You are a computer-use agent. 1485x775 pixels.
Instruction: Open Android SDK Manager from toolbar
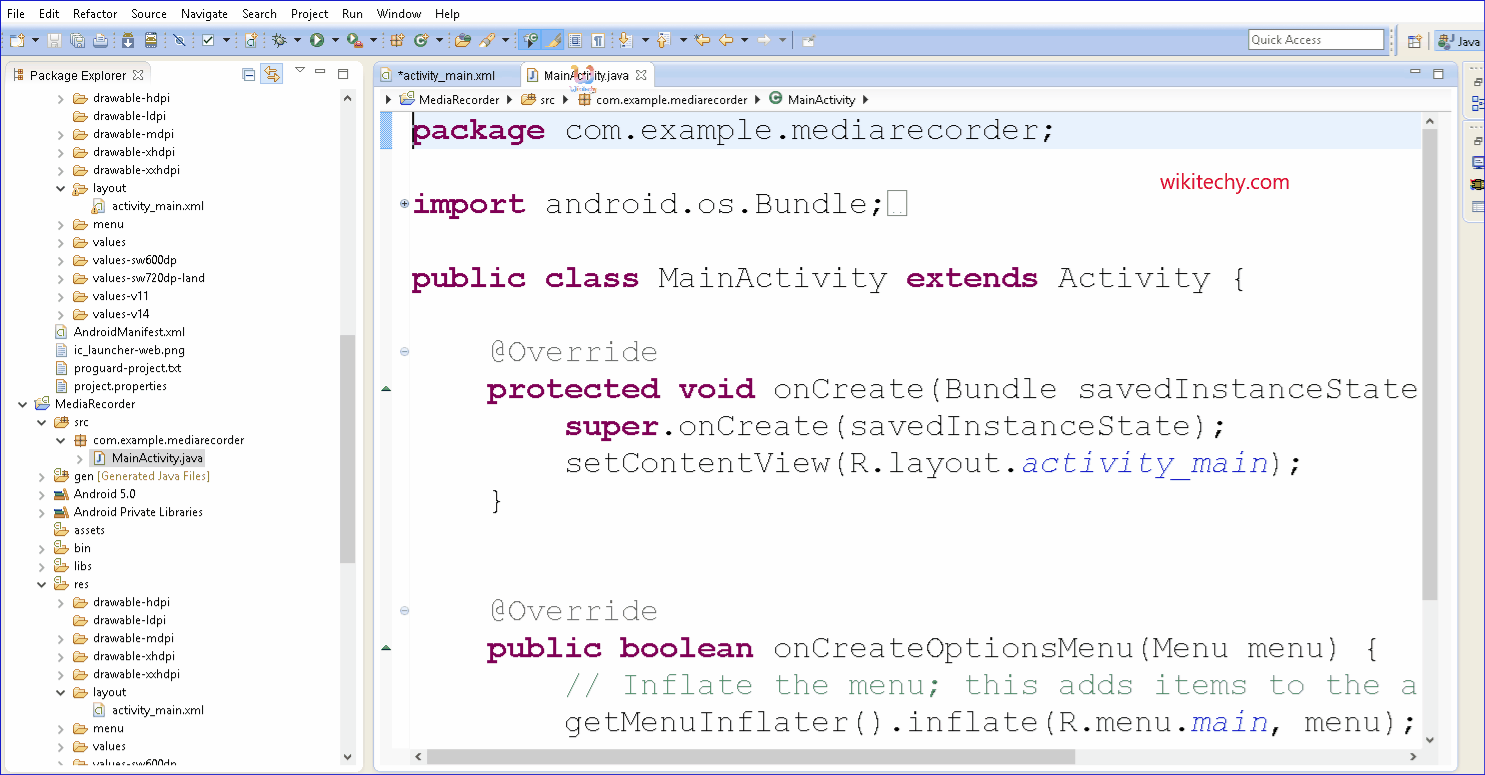pyautogui.click(x=128, y=40)
